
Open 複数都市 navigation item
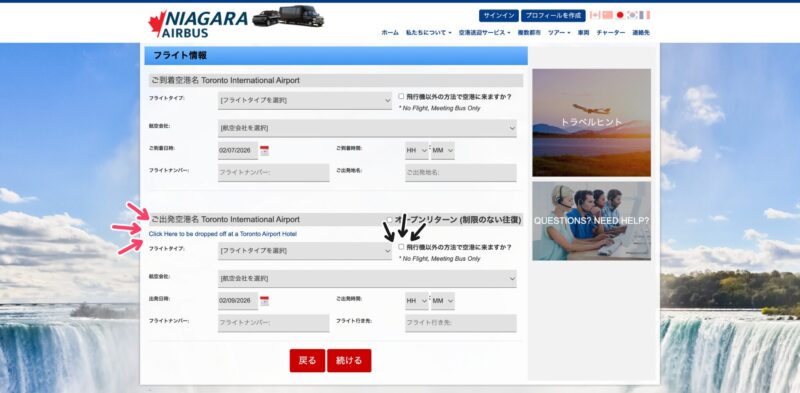click(529, 33)
